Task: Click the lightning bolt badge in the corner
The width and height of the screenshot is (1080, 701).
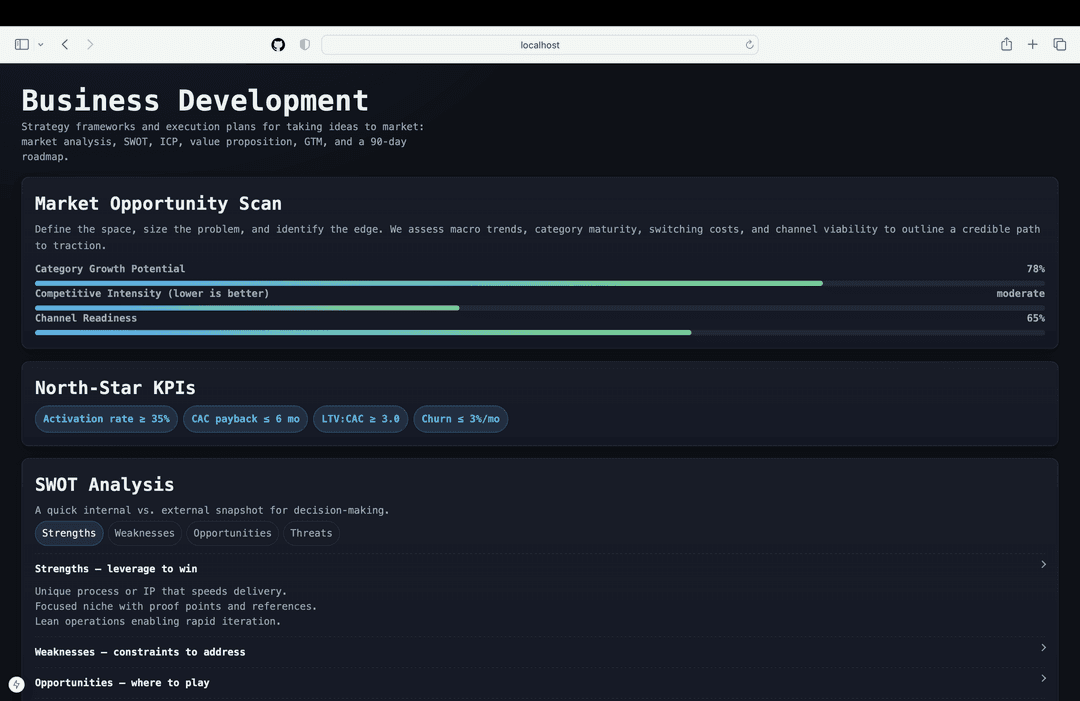Action: tap(16, 684)
